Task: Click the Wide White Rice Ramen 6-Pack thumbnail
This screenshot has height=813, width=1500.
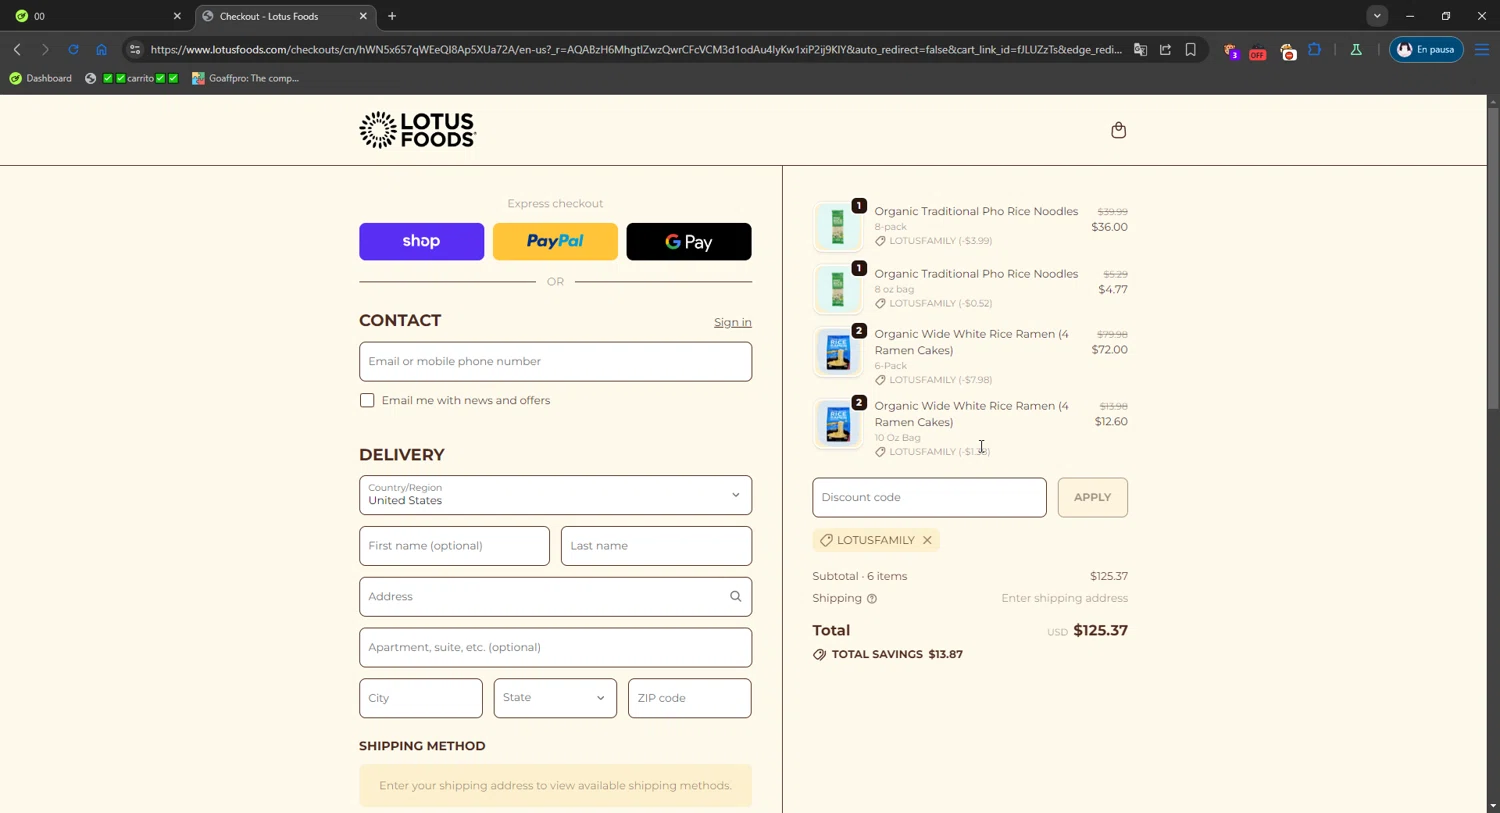Action: 838,352
